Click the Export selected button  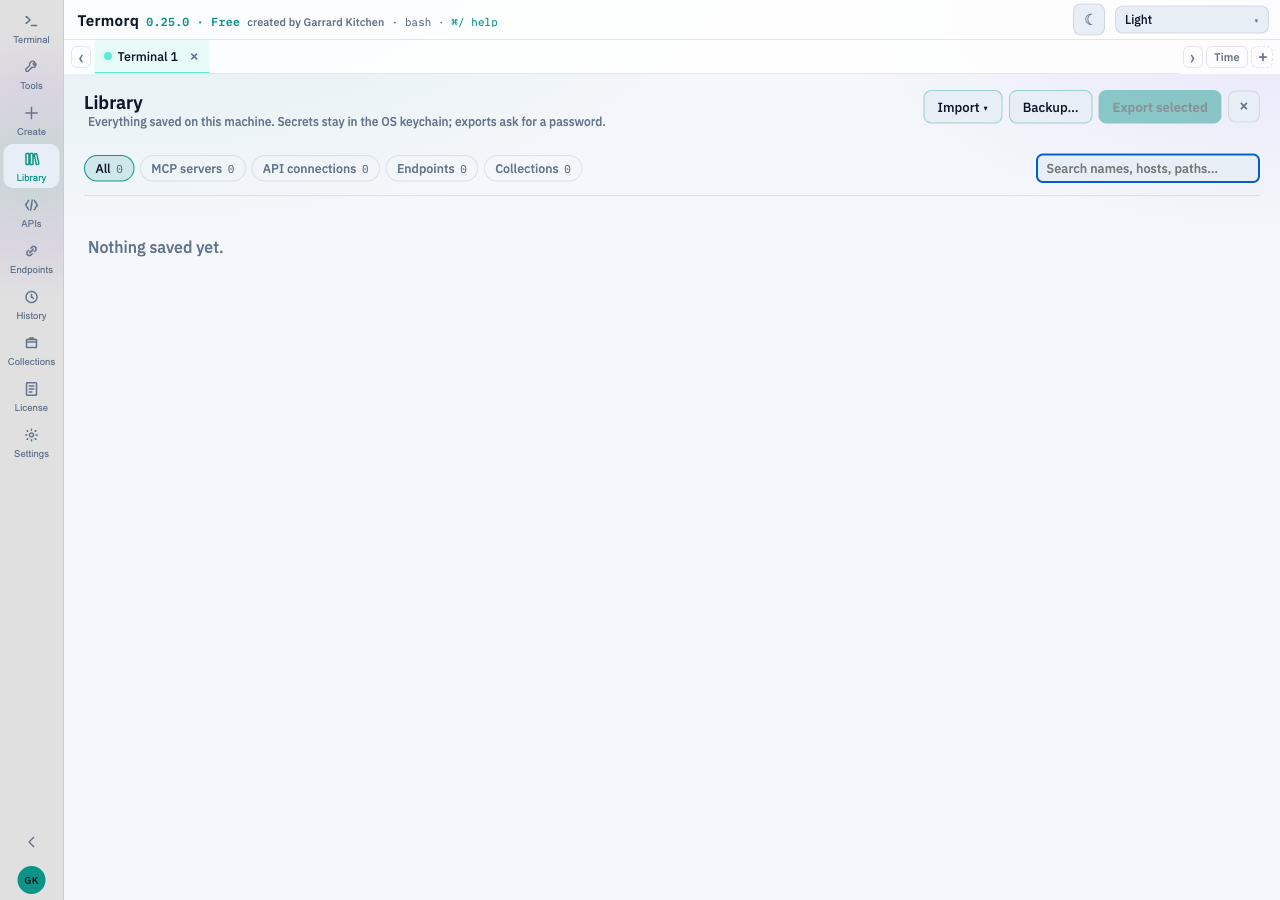[1160, 107]
